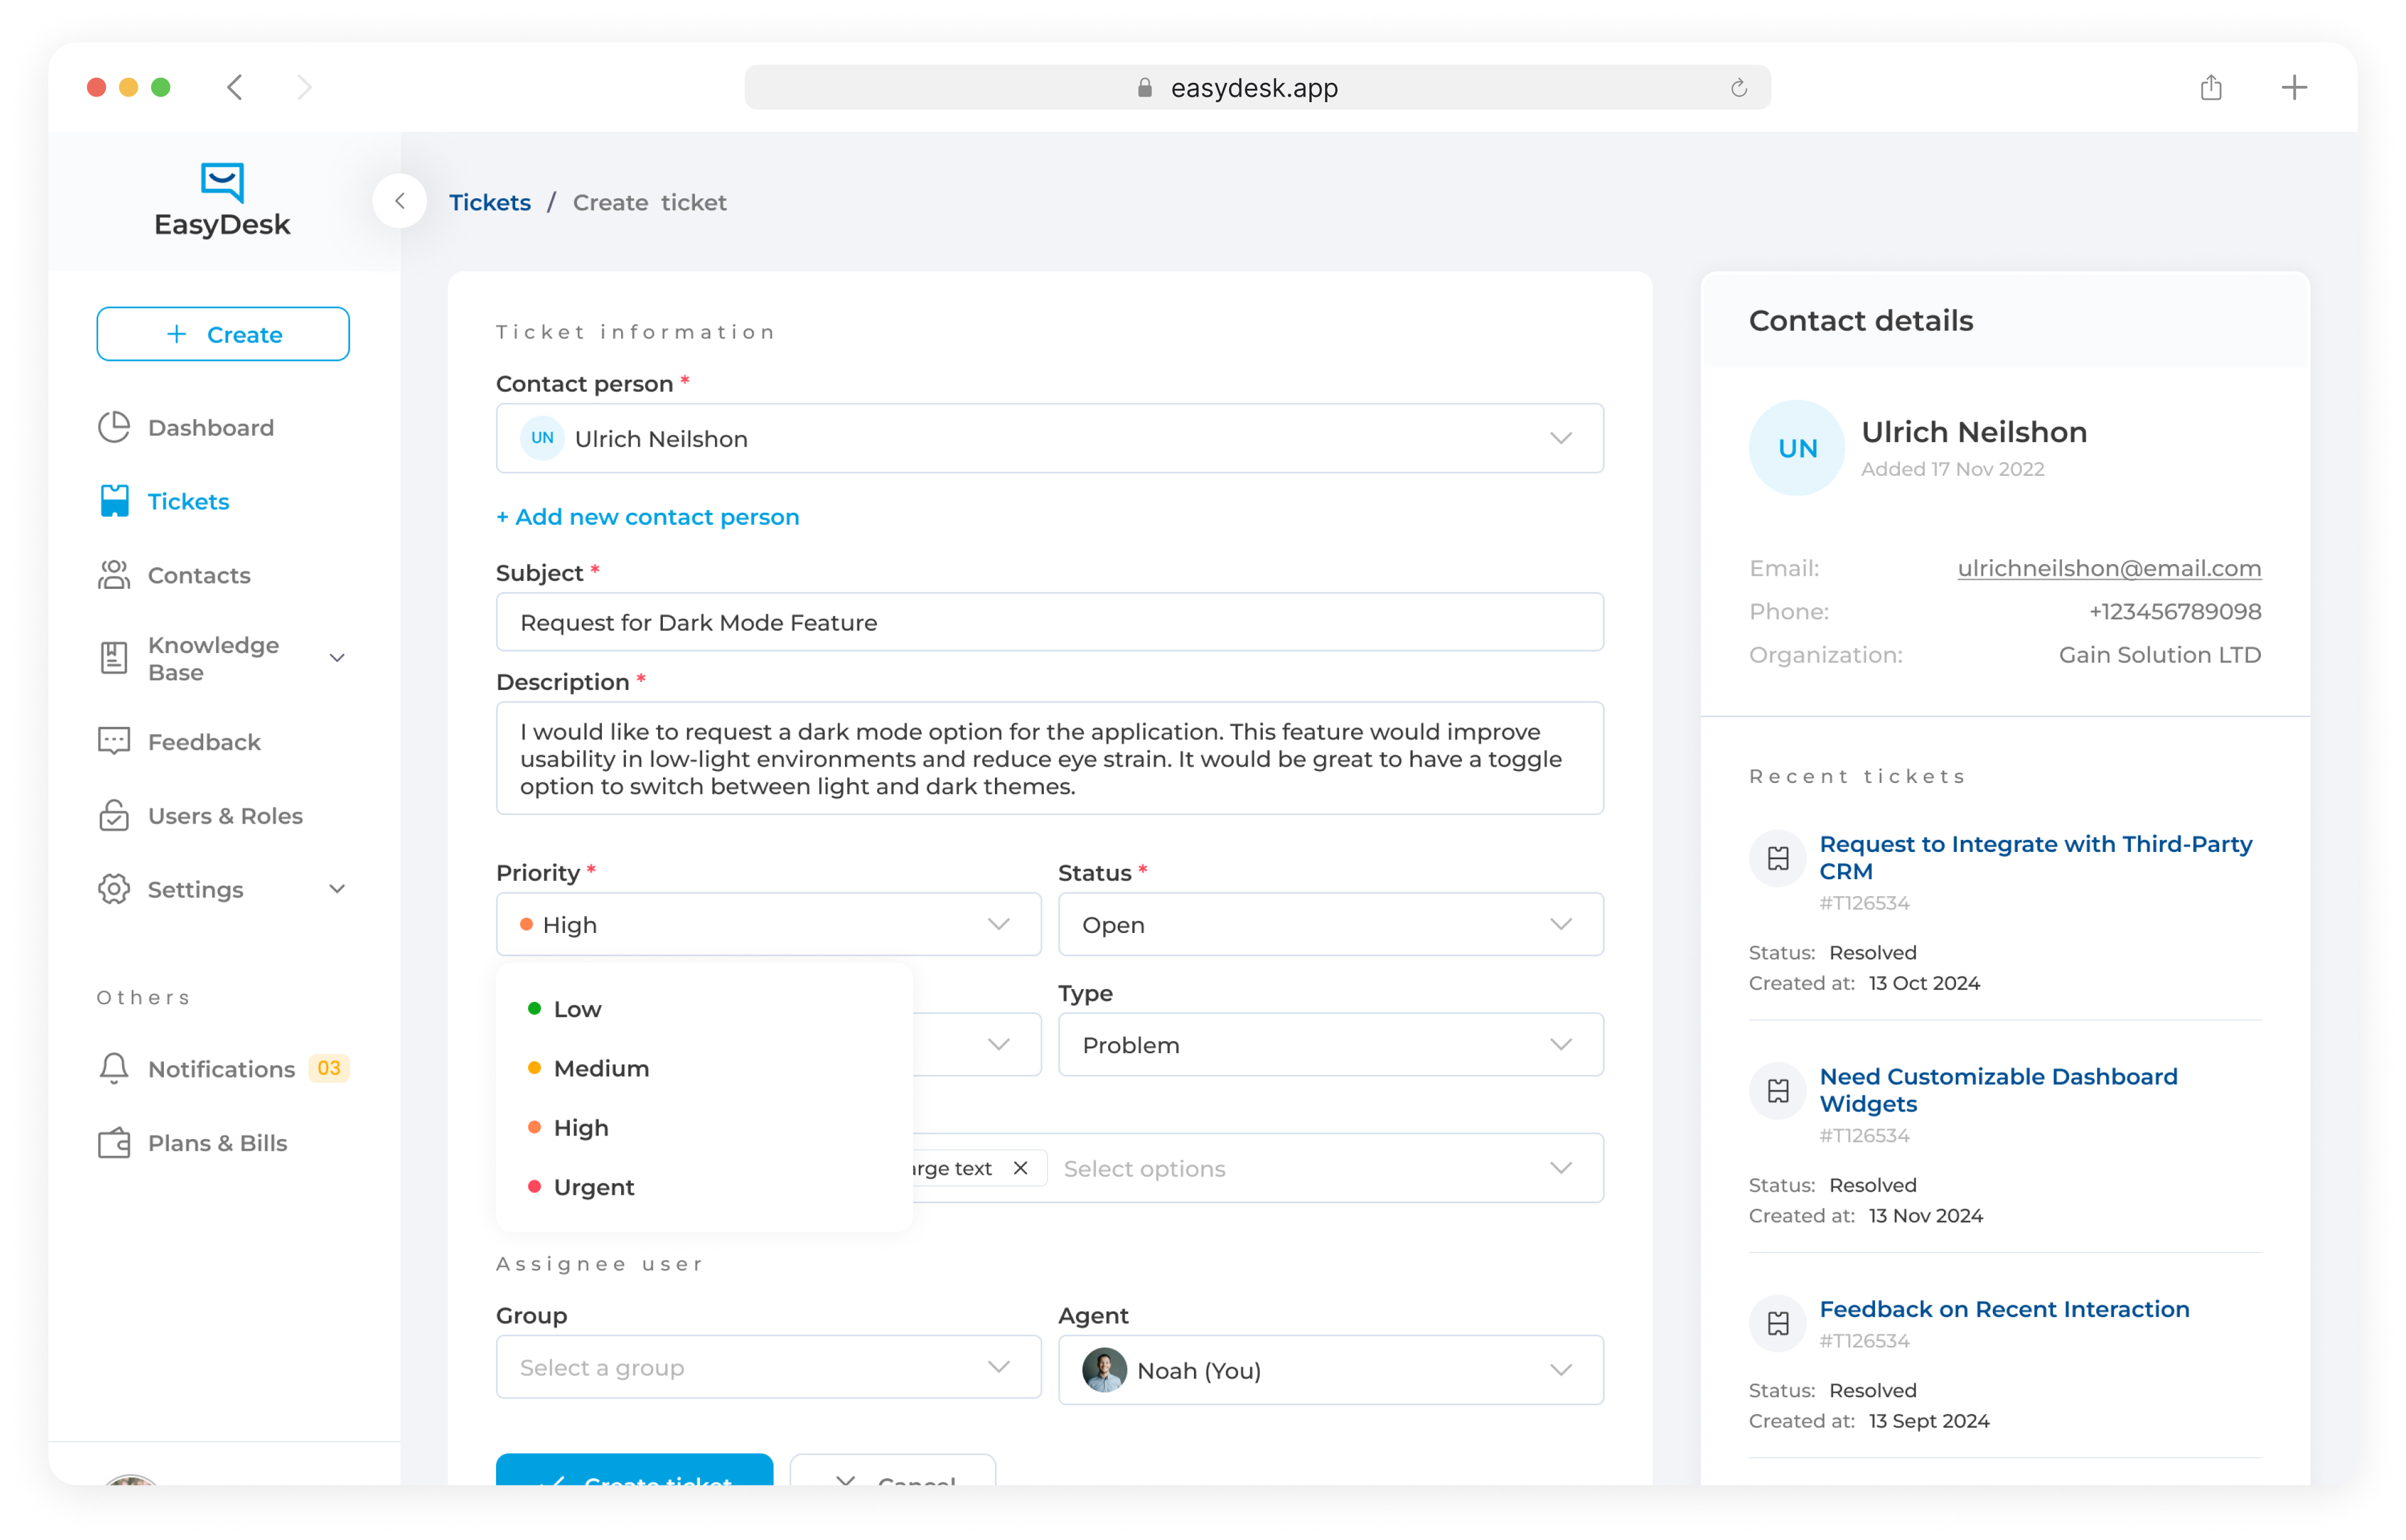
Task: Open the Type dropdown showing Problem
Action: 1329,1045
